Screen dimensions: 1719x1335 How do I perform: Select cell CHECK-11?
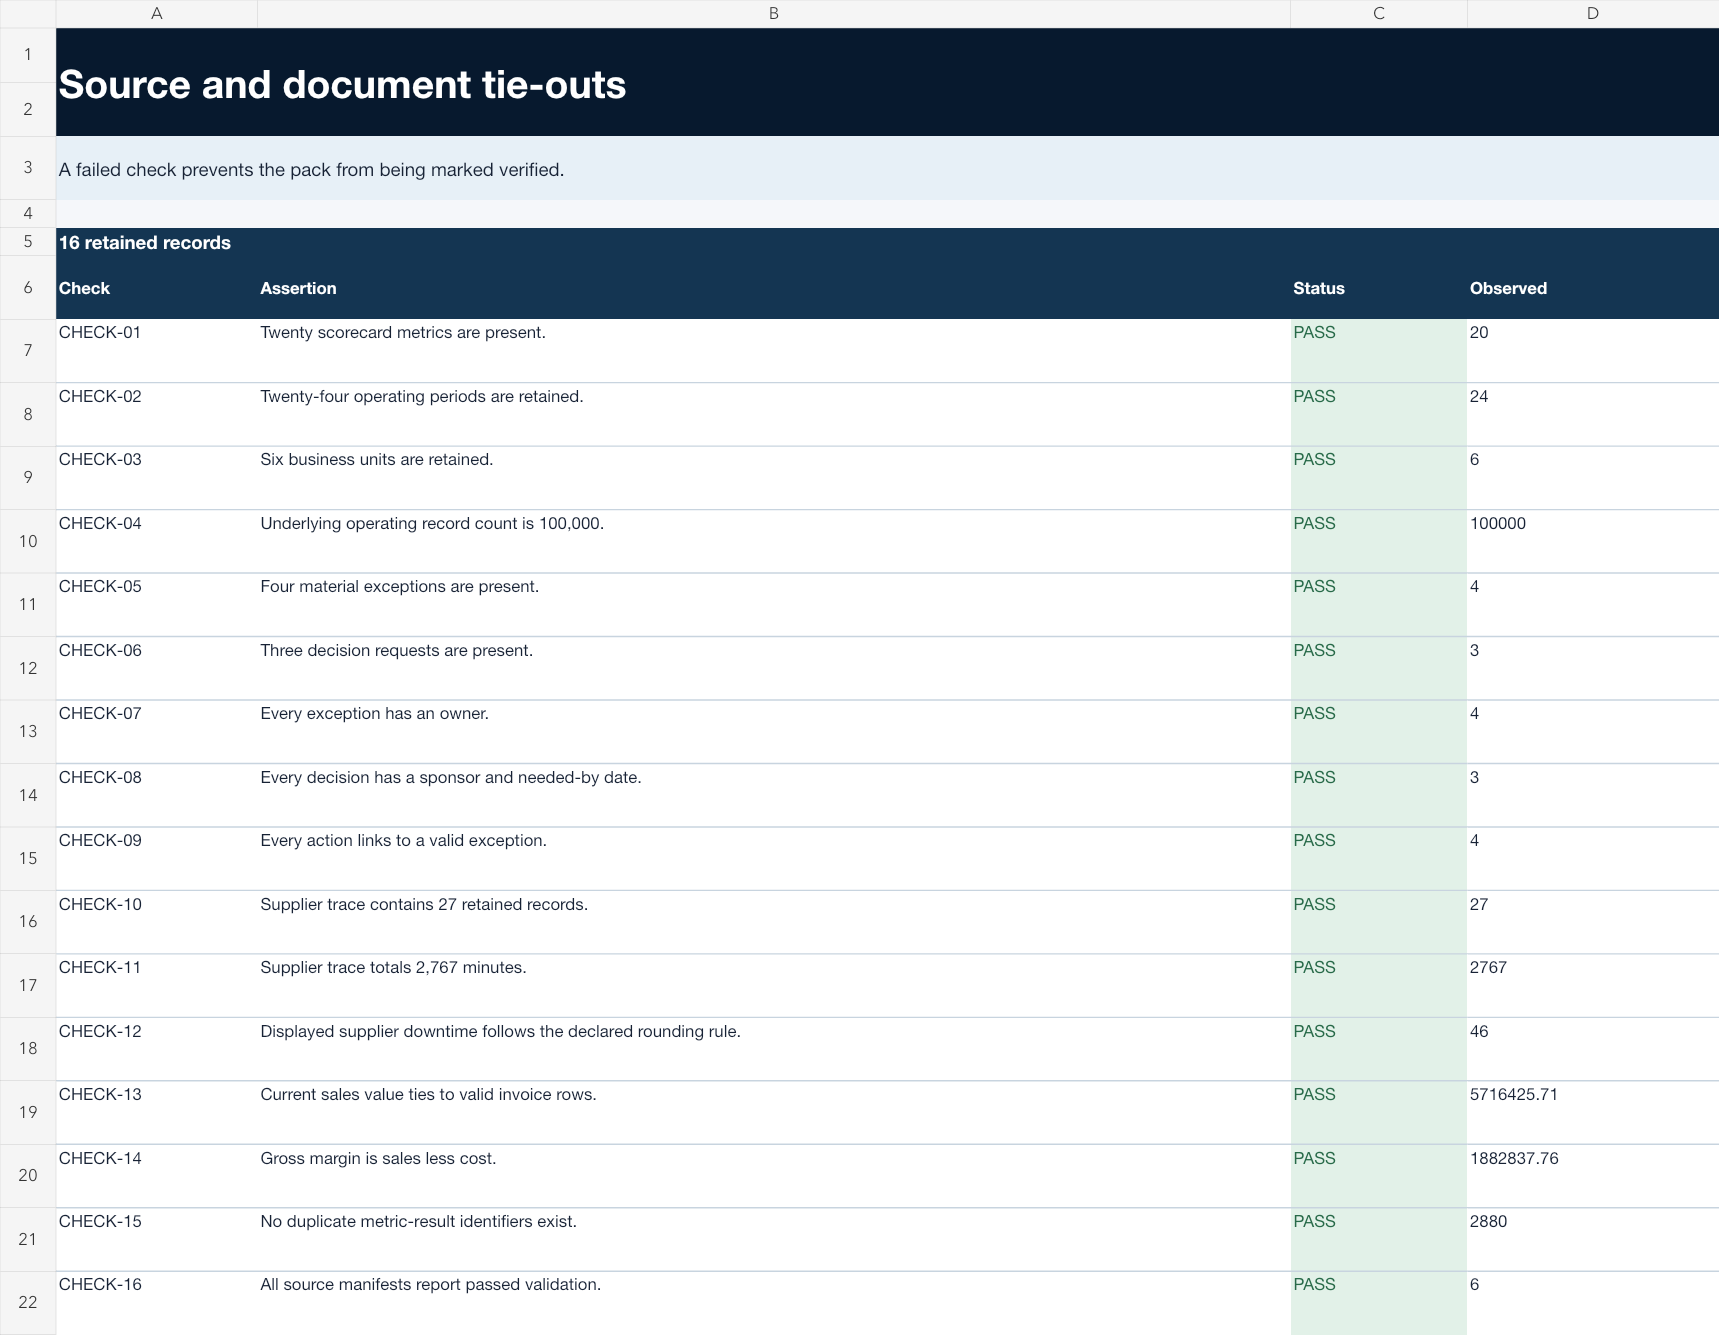coord(156,986)
